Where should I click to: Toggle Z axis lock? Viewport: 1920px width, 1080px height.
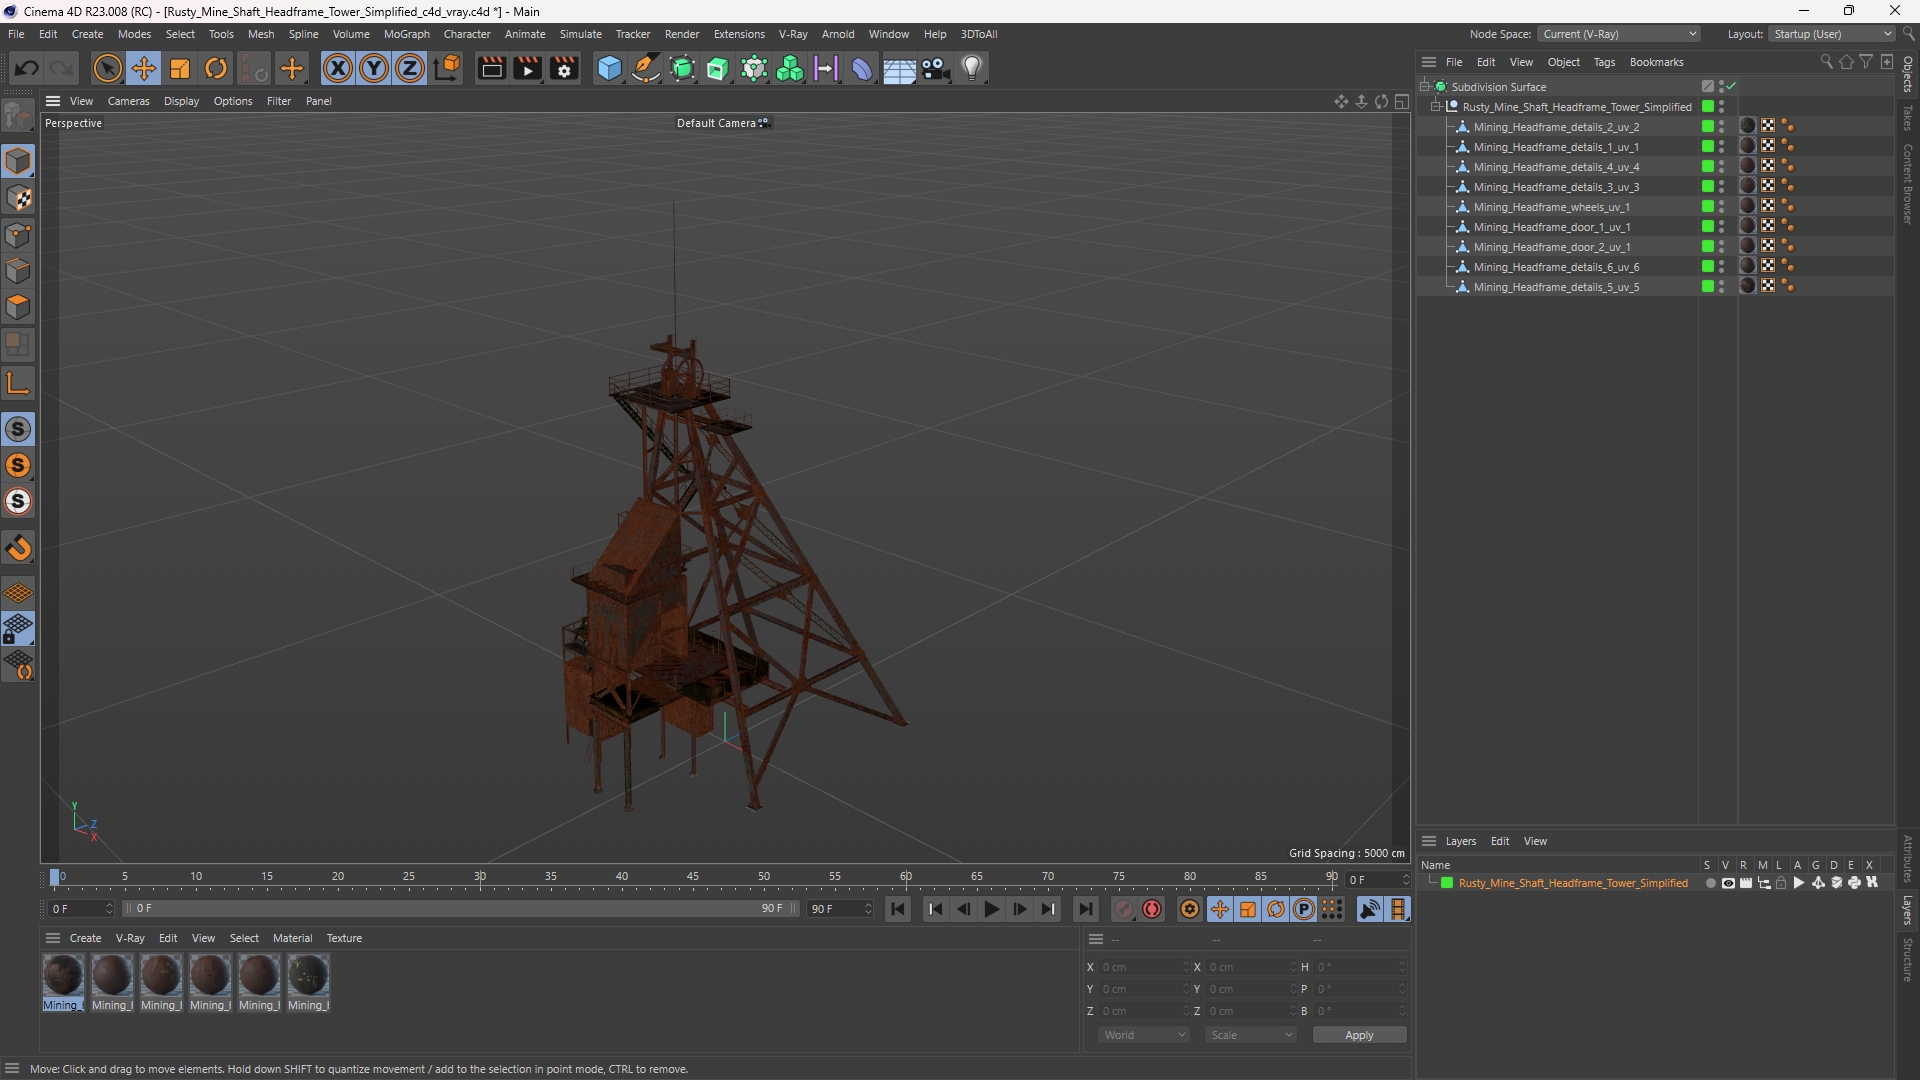click(410, 68)
